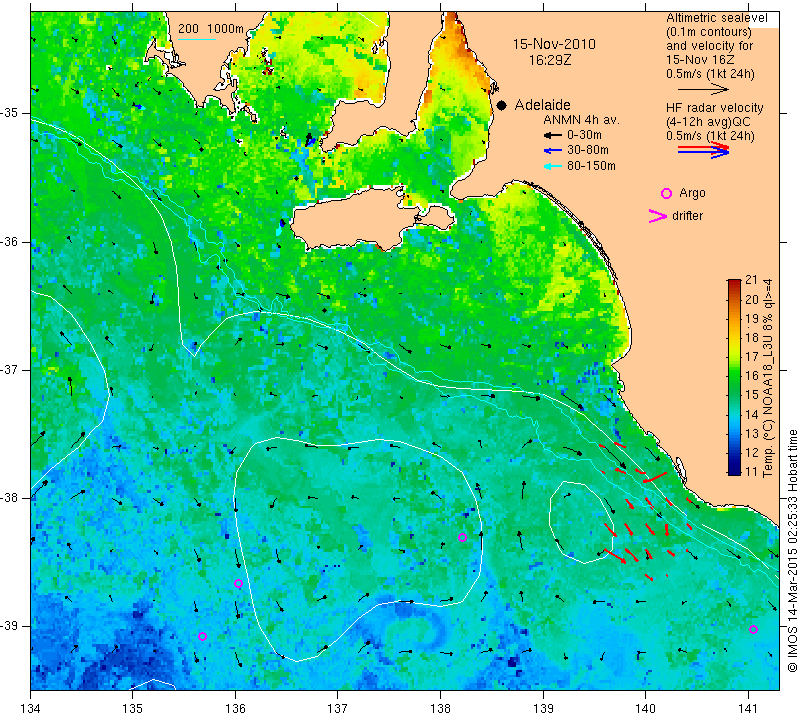Click the green 16°C region of the colorbar
Screen dimensions: 800x720
(734, 376)
